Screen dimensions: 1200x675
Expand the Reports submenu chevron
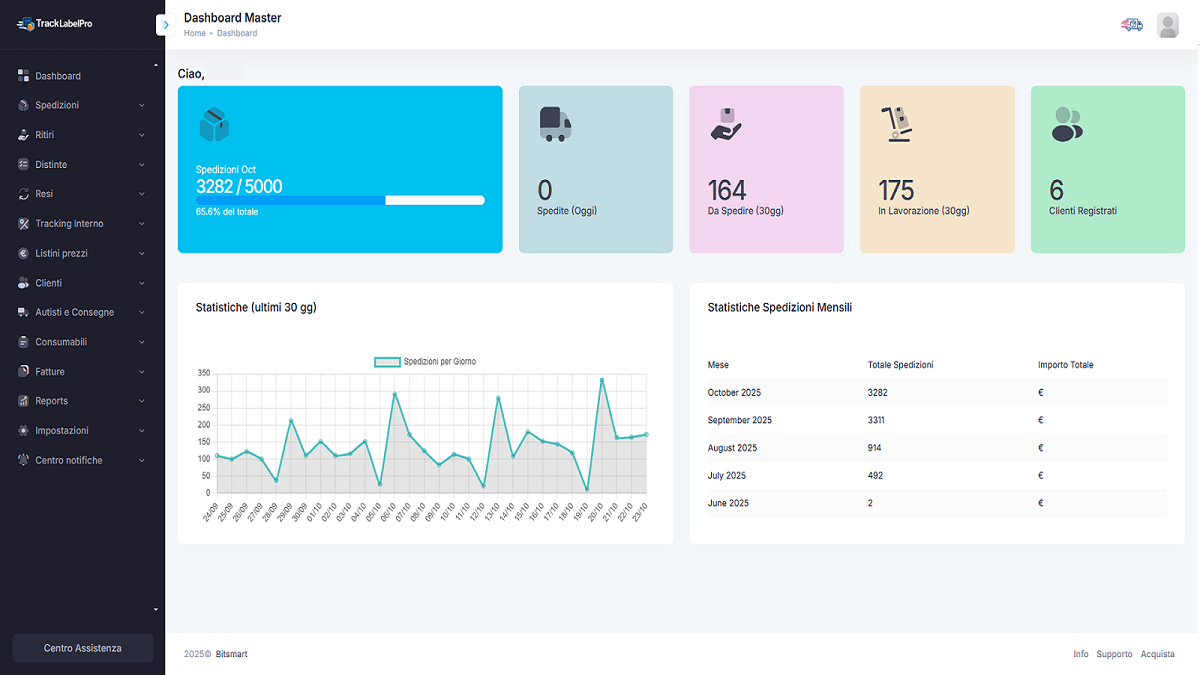click(x=142, y=401)
